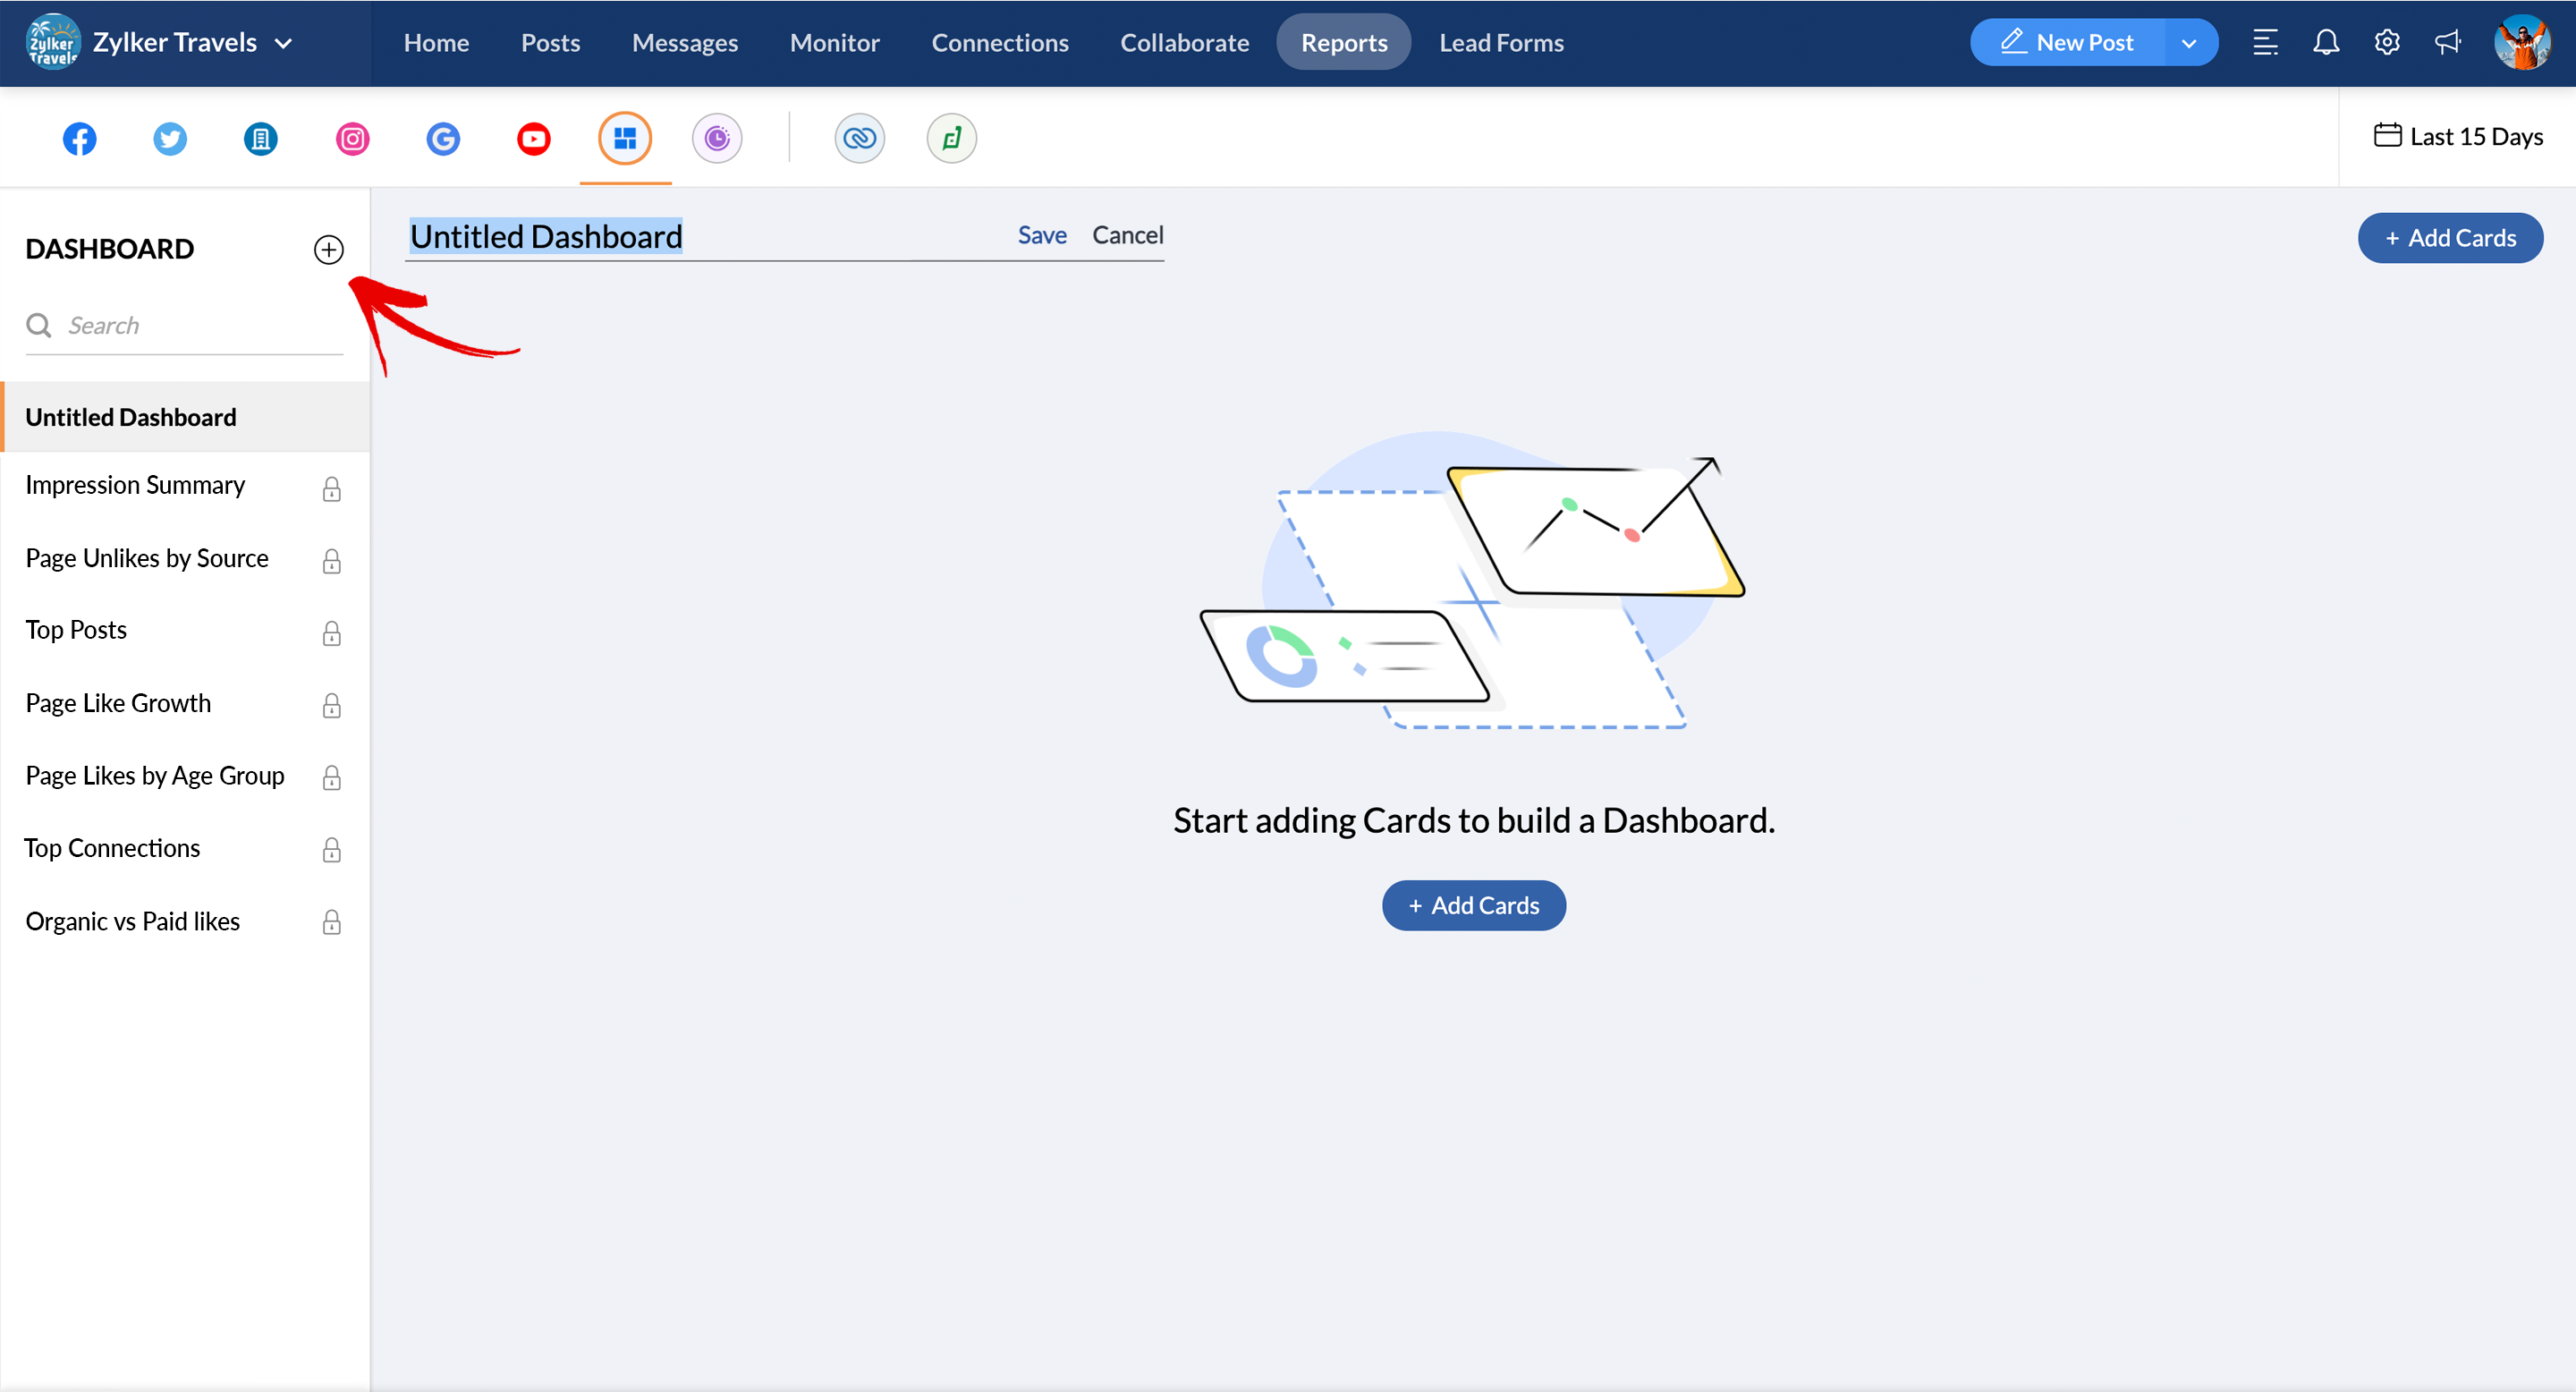The width and height of the screenshot is (2576, 1392).
Task: Open YouTube reports icon
Action: click(x=534, y=138)
